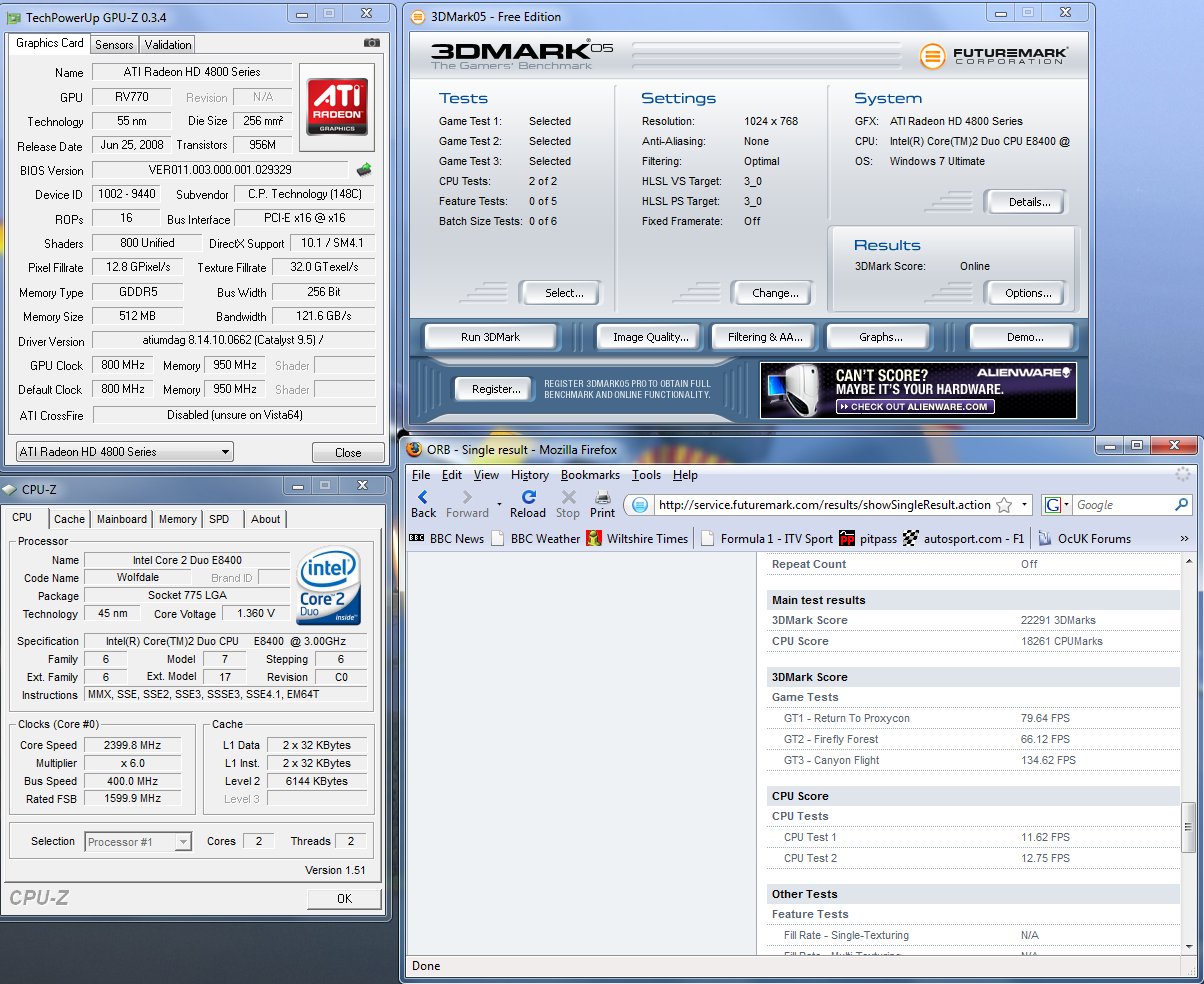The width and height of the screenshot is (1204, 984).
Task: Open the Wiltshire Times bookmark
Action: tap(637, 538)
